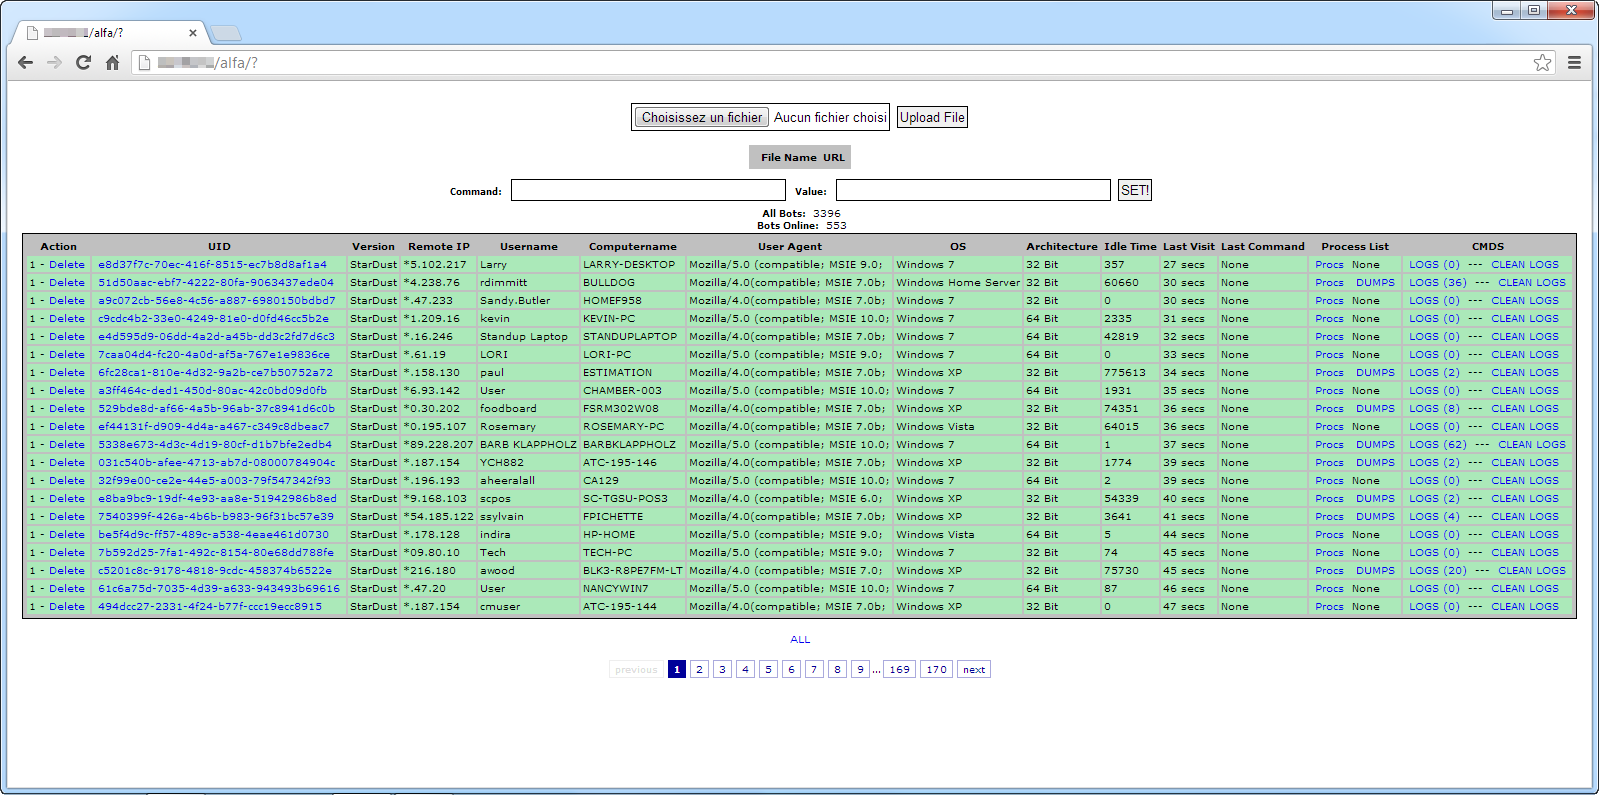The width and height of the screenshot is (1599, 795).
Task: Click the Remote IP column header
Action: [x=439, y=247]
